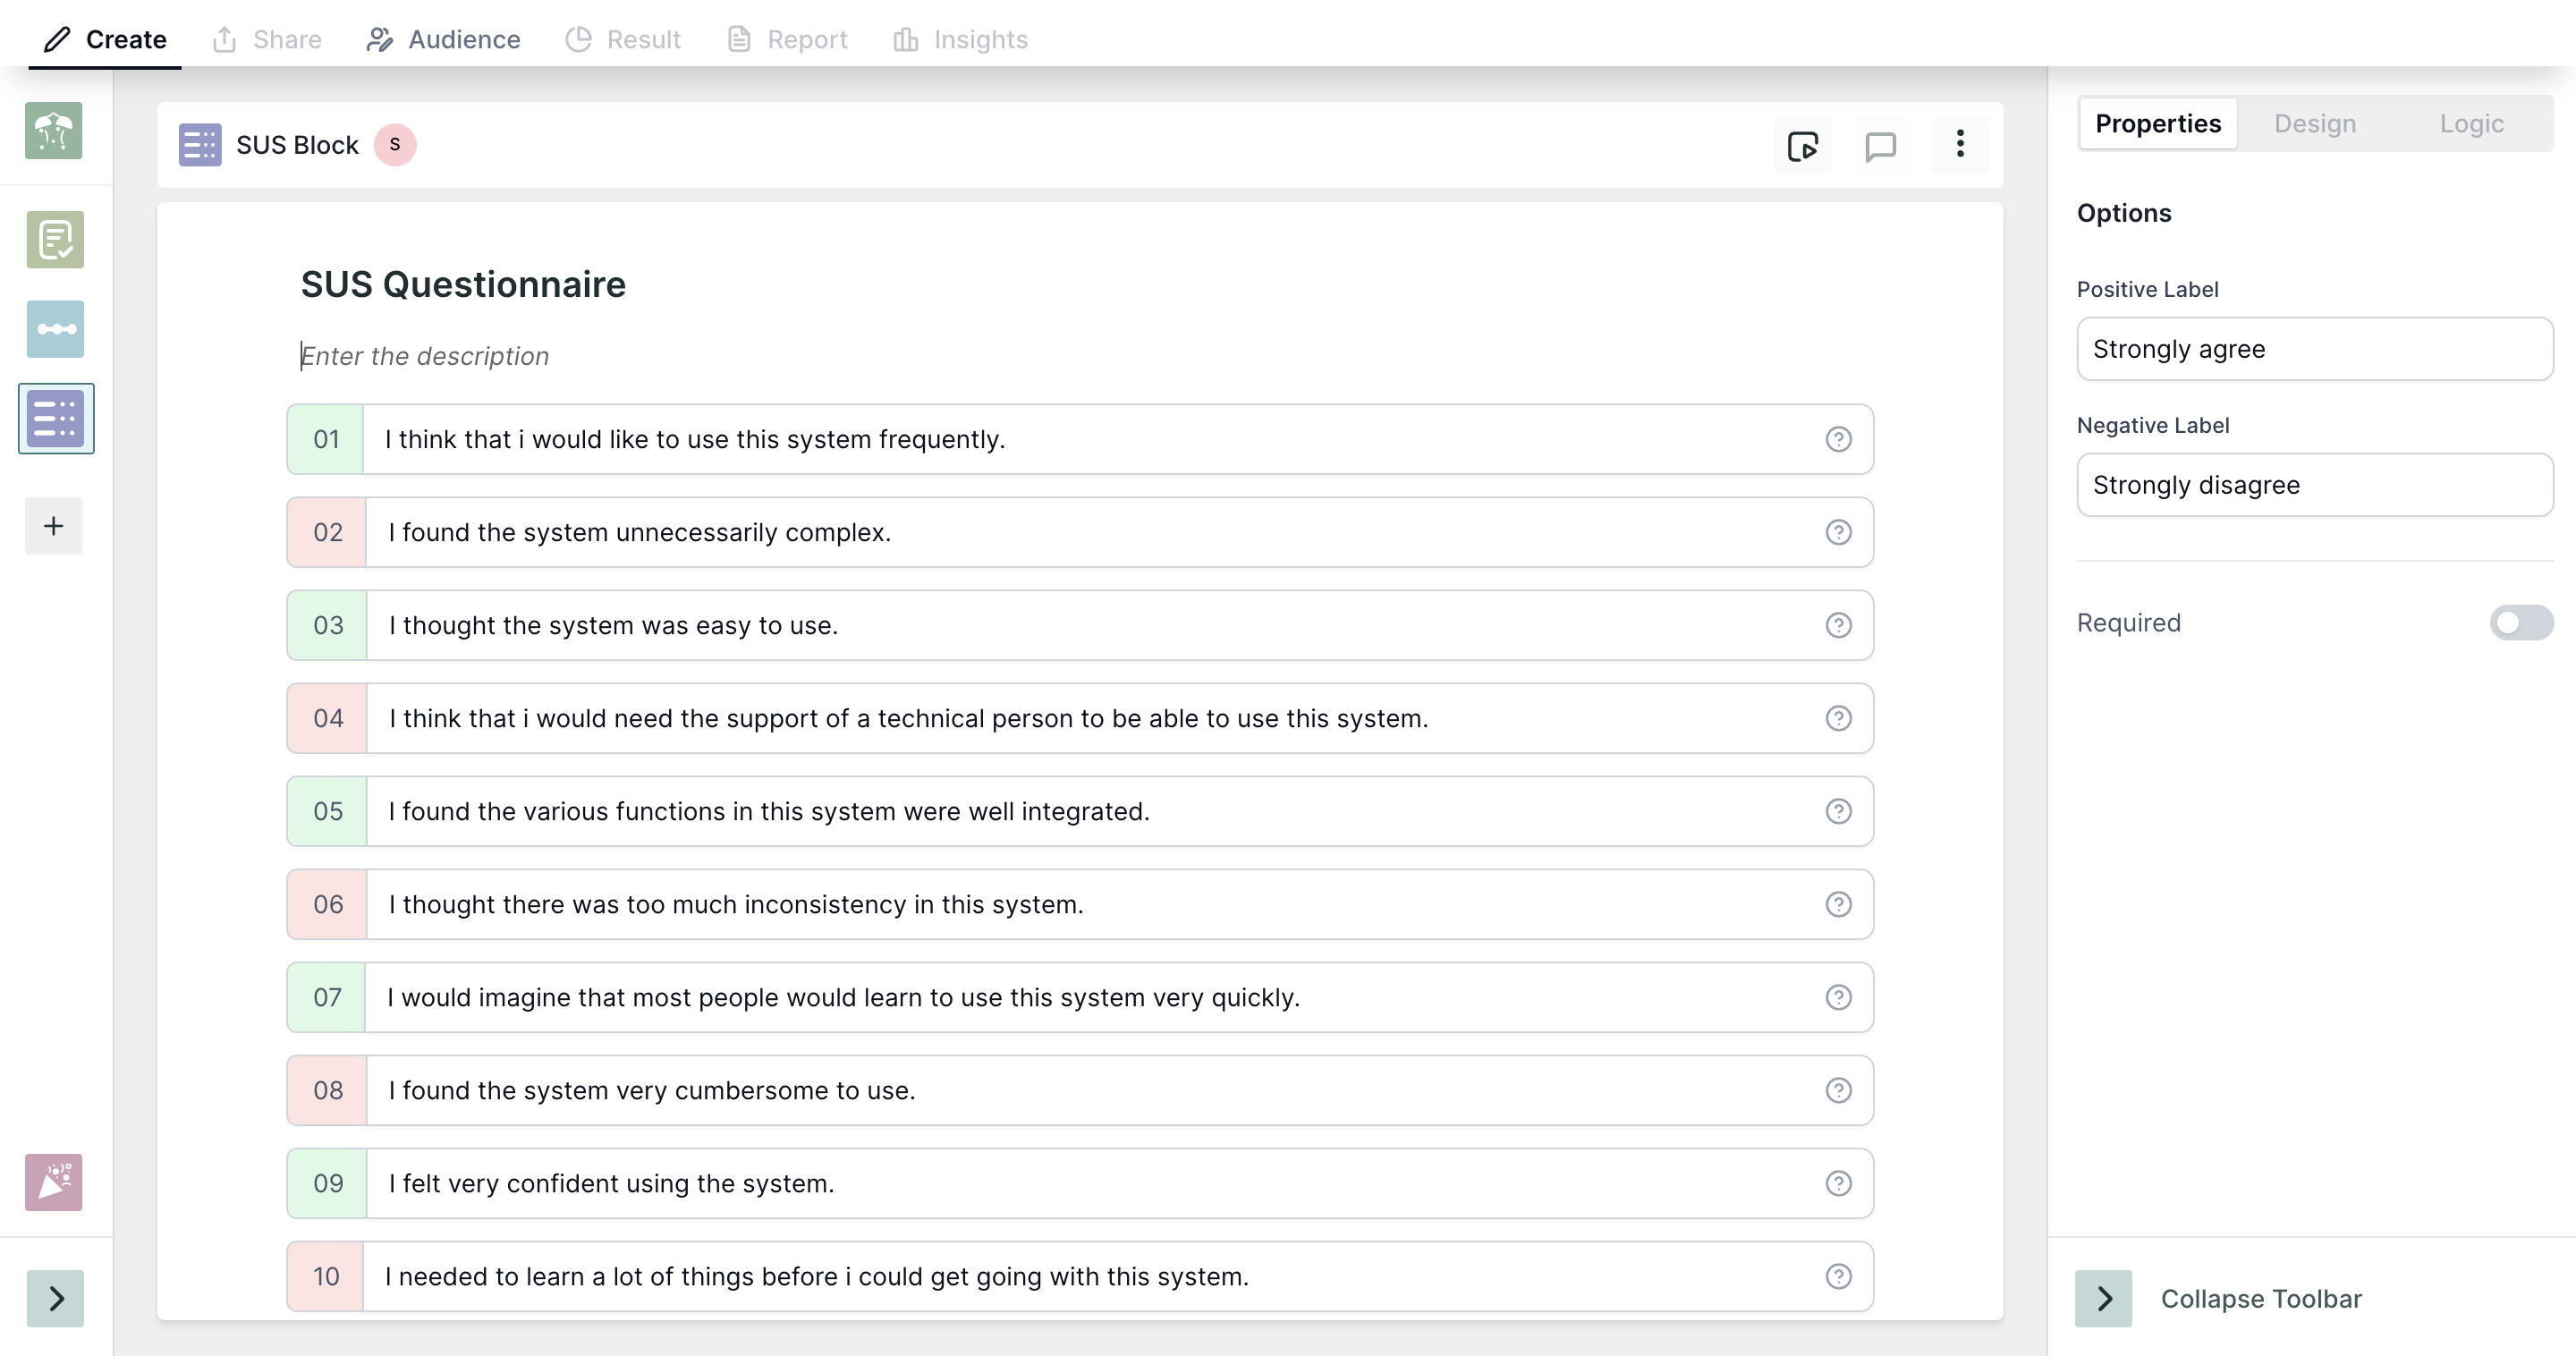Click help icon for question 07
Screen dimensions: 2576x1356
[1838, 997]
